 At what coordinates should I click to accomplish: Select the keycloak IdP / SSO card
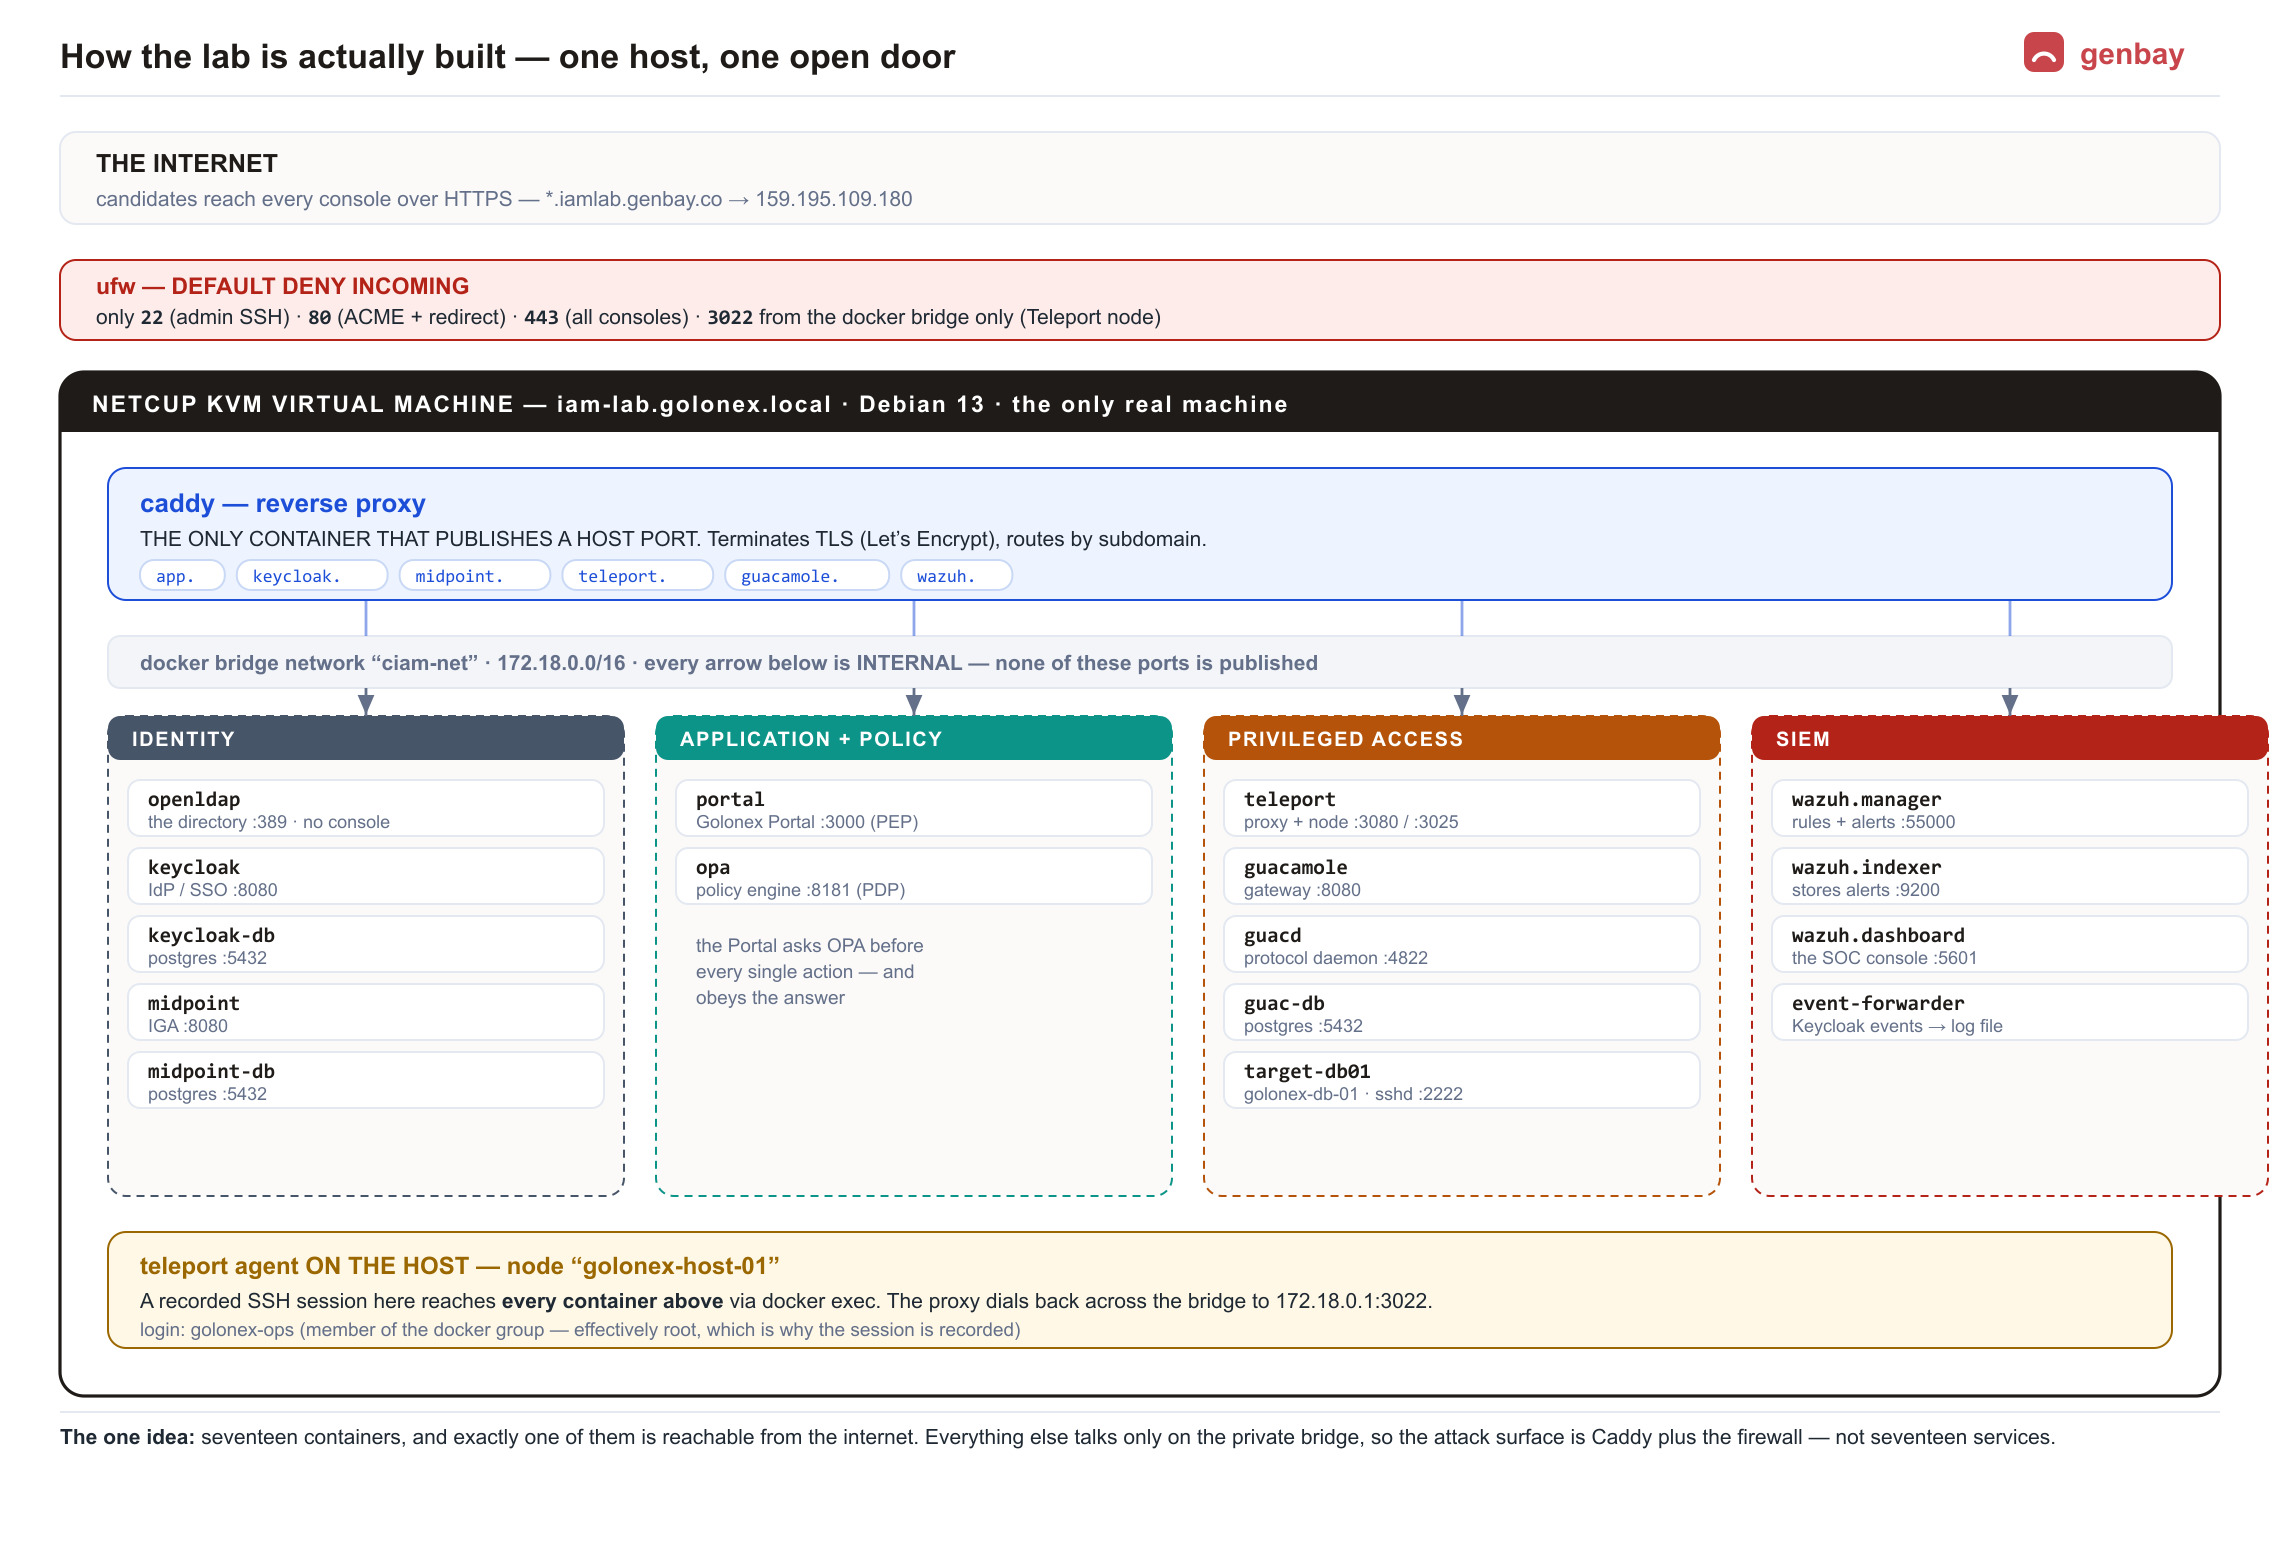pos(366,877)
